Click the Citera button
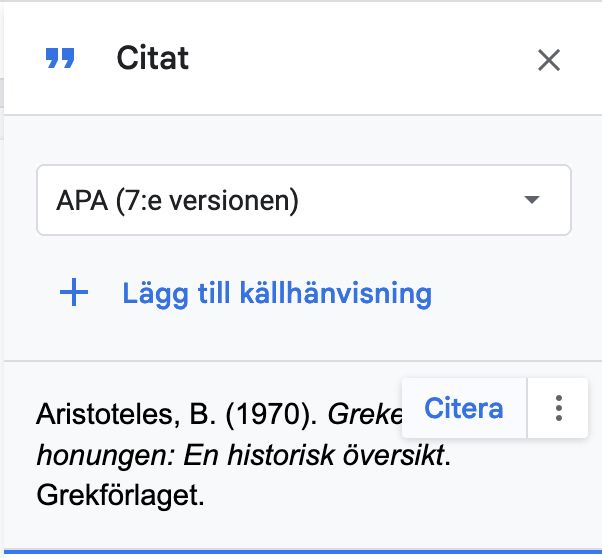This screenshot has height=558, width=602. point(464,408)
